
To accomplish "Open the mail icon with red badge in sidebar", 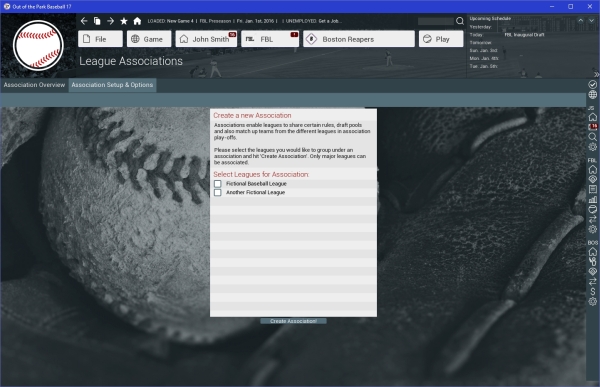I will [x=592, y=127].
